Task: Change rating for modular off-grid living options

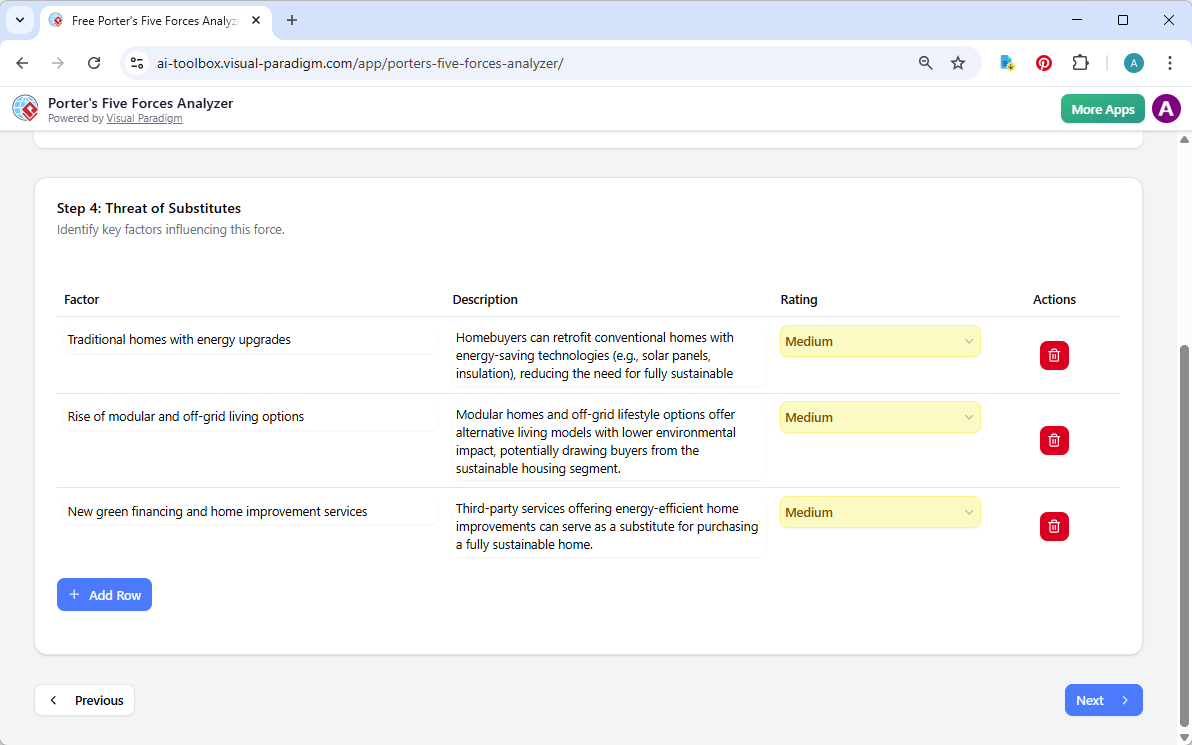Action: (879, 417)
